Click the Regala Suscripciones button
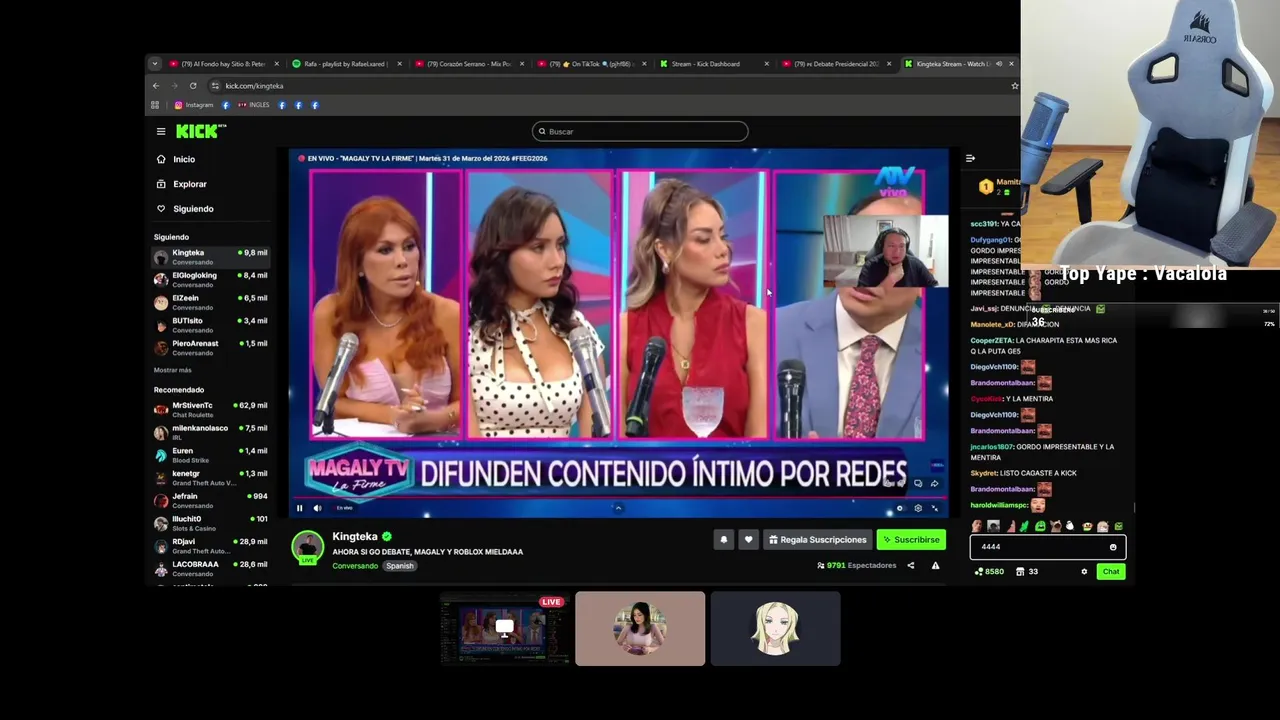The width and height of the screenshot is (1280, 720). point(817,540)
